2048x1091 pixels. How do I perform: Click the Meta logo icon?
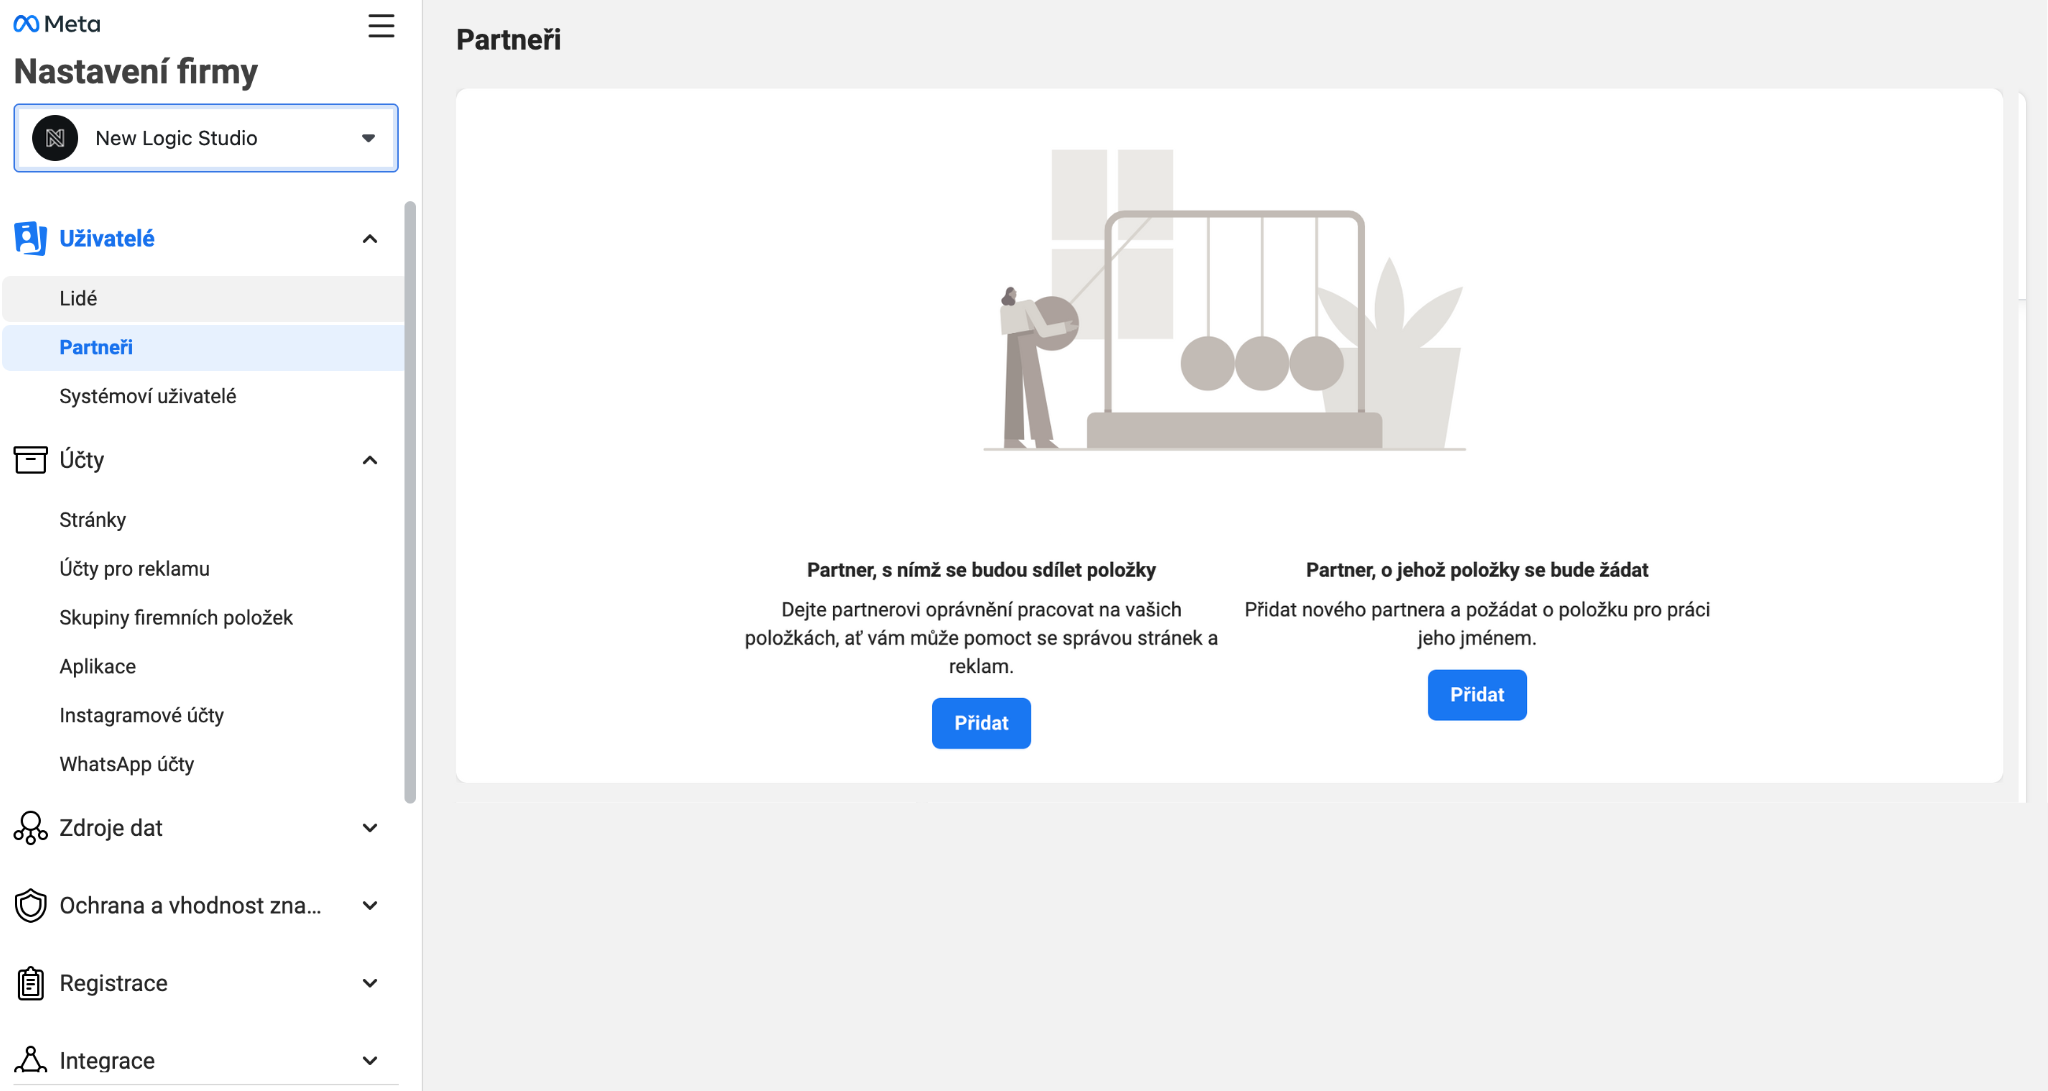[27, 24]
